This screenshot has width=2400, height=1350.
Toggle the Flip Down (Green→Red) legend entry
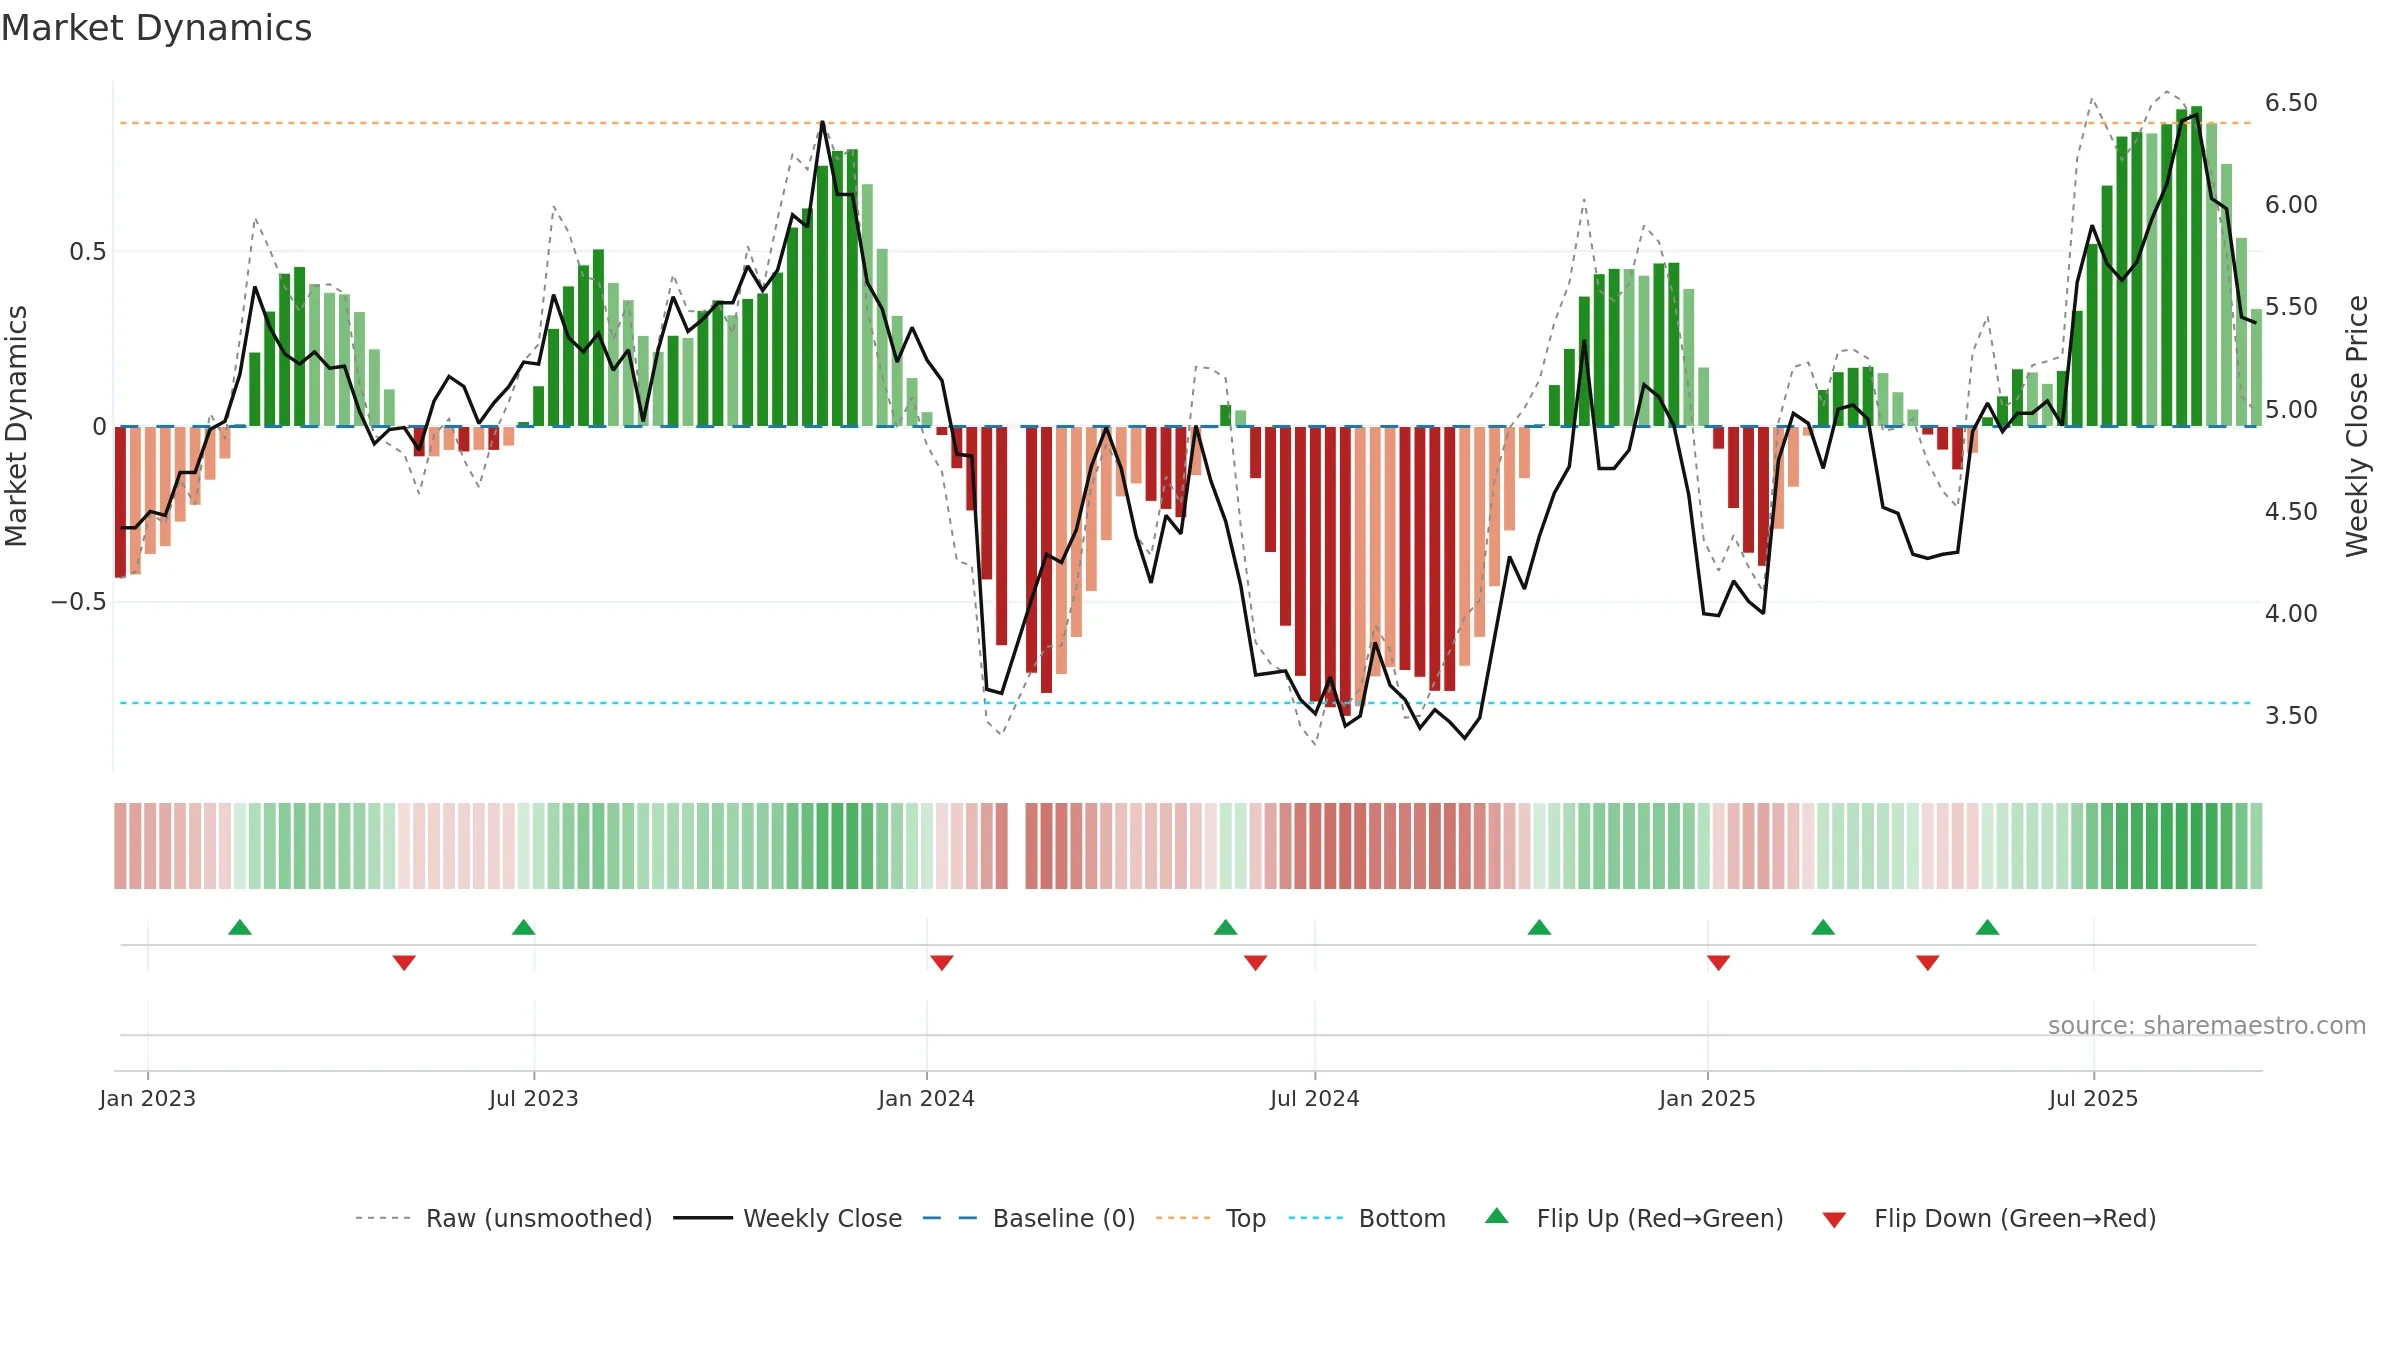[1989, 1218]
